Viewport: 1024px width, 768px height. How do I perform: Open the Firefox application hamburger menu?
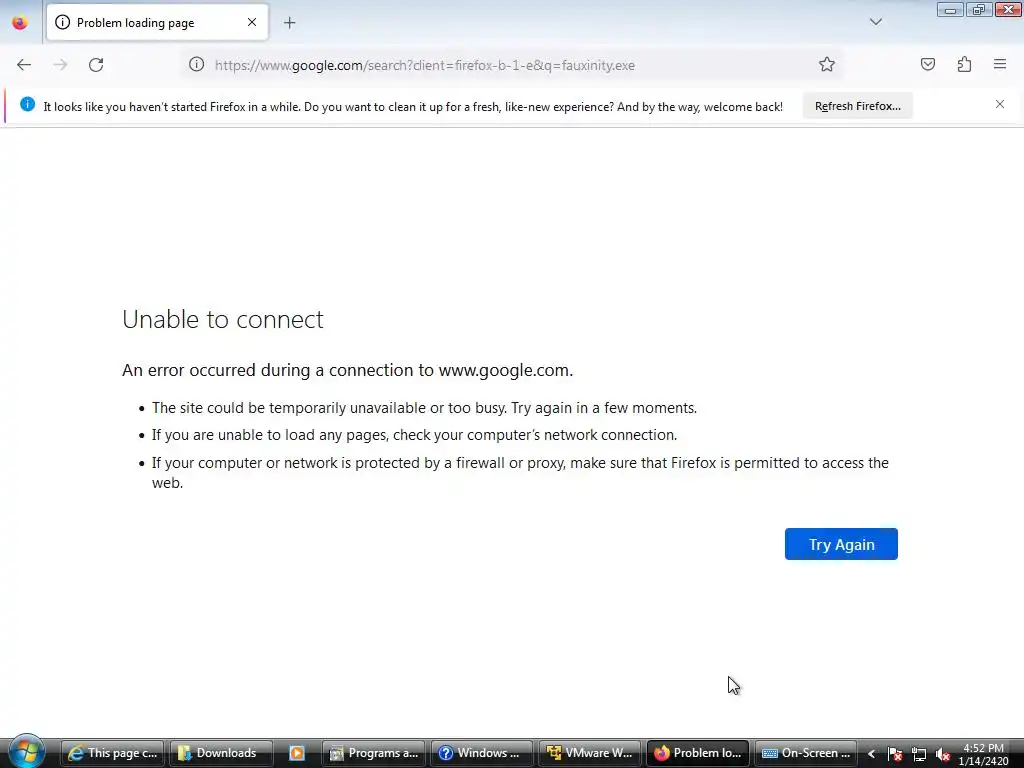pos(1000,65)
